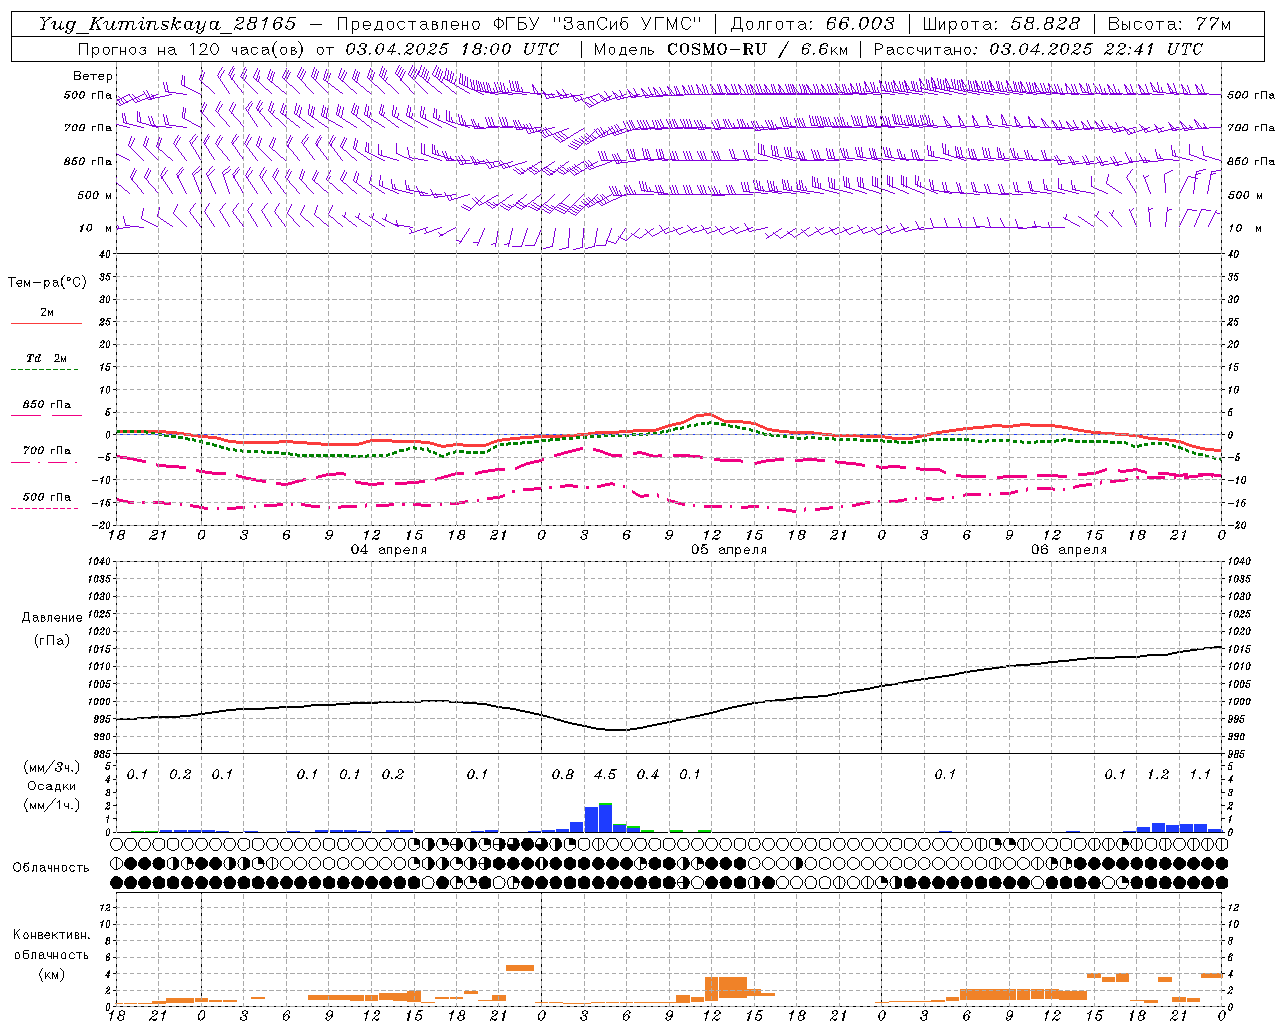Image resolution: width=1280 pixels, height=1024 pixels.
Task: Click the (мм/3ч.) precipitation unit label
Action: pos(52,768)
